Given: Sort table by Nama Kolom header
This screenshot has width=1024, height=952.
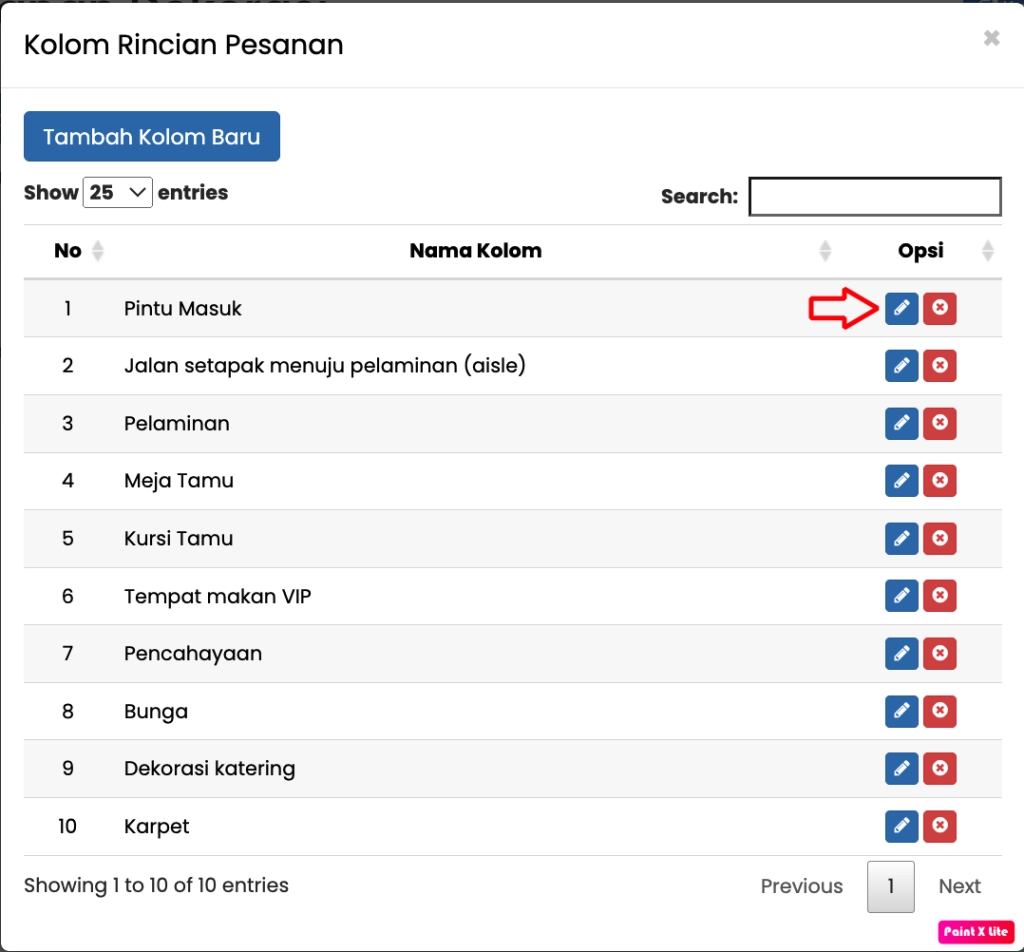Looking at the screenshot, I should [475, 251].
